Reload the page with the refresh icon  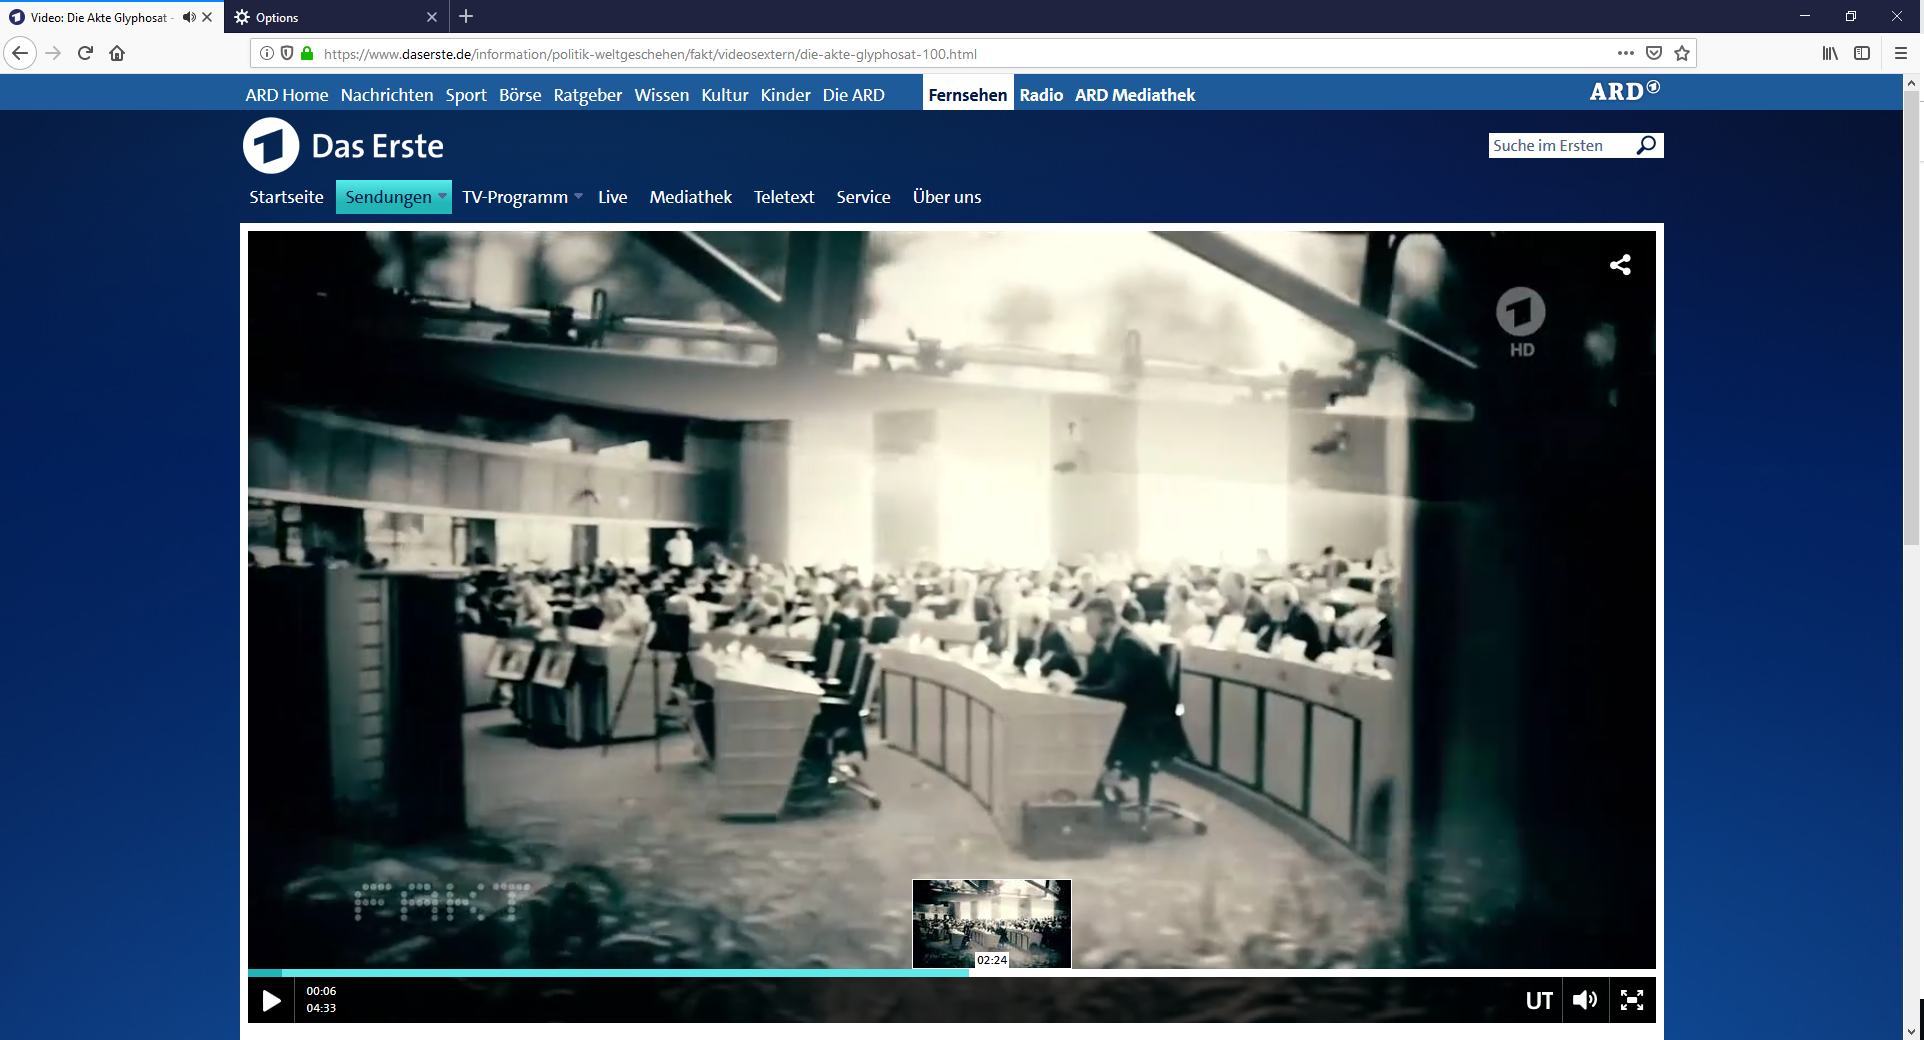tap(85, 53)
